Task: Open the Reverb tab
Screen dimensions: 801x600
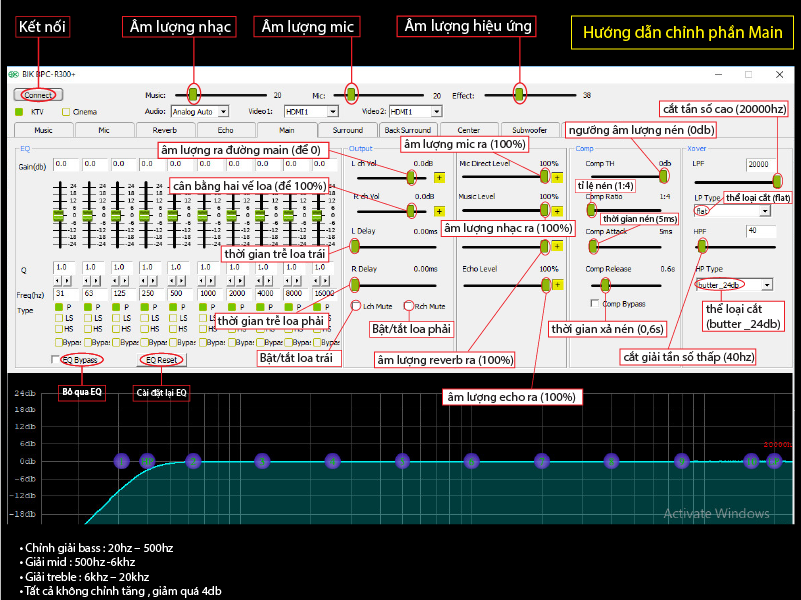Action: (165, 130)
